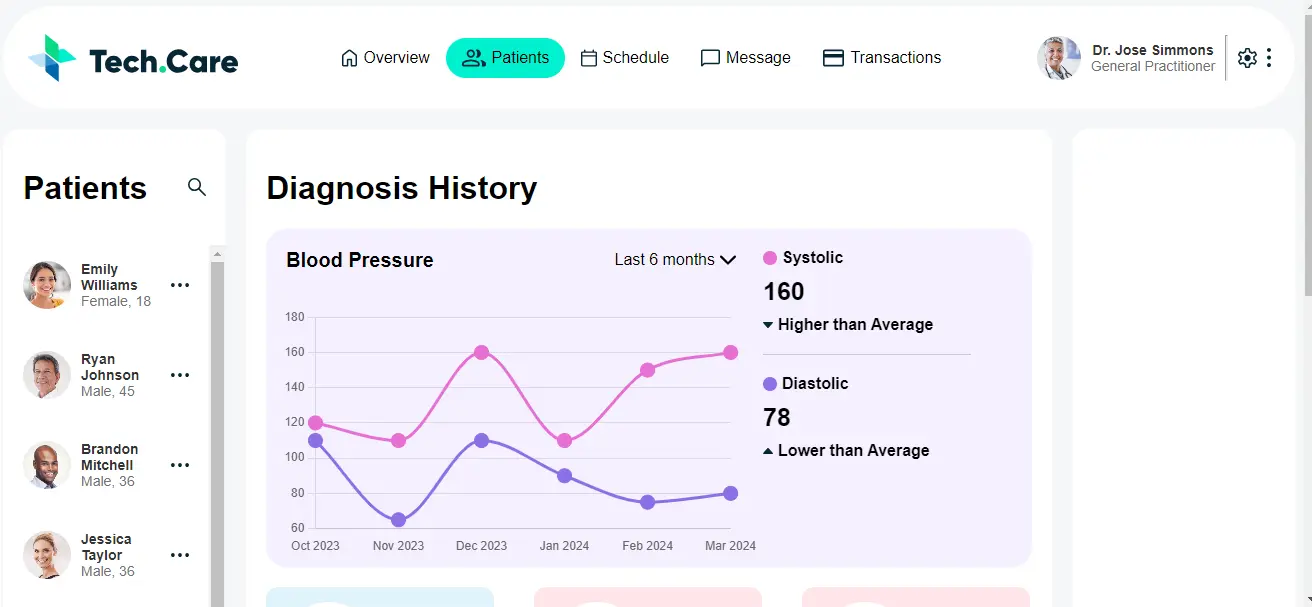Click the settings gear icon

pyautogui.click(x=1247, y=57)
